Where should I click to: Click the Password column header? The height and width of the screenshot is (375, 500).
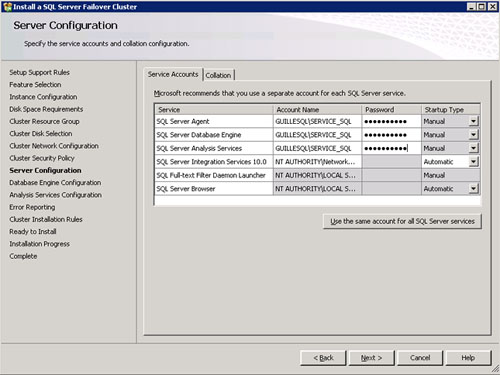click(x=391, y=110)
